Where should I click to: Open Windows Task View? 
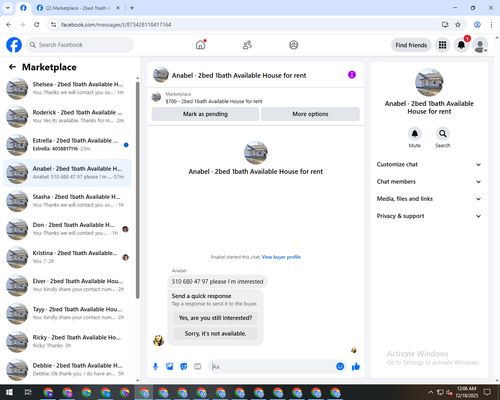[x=28, y=392]
